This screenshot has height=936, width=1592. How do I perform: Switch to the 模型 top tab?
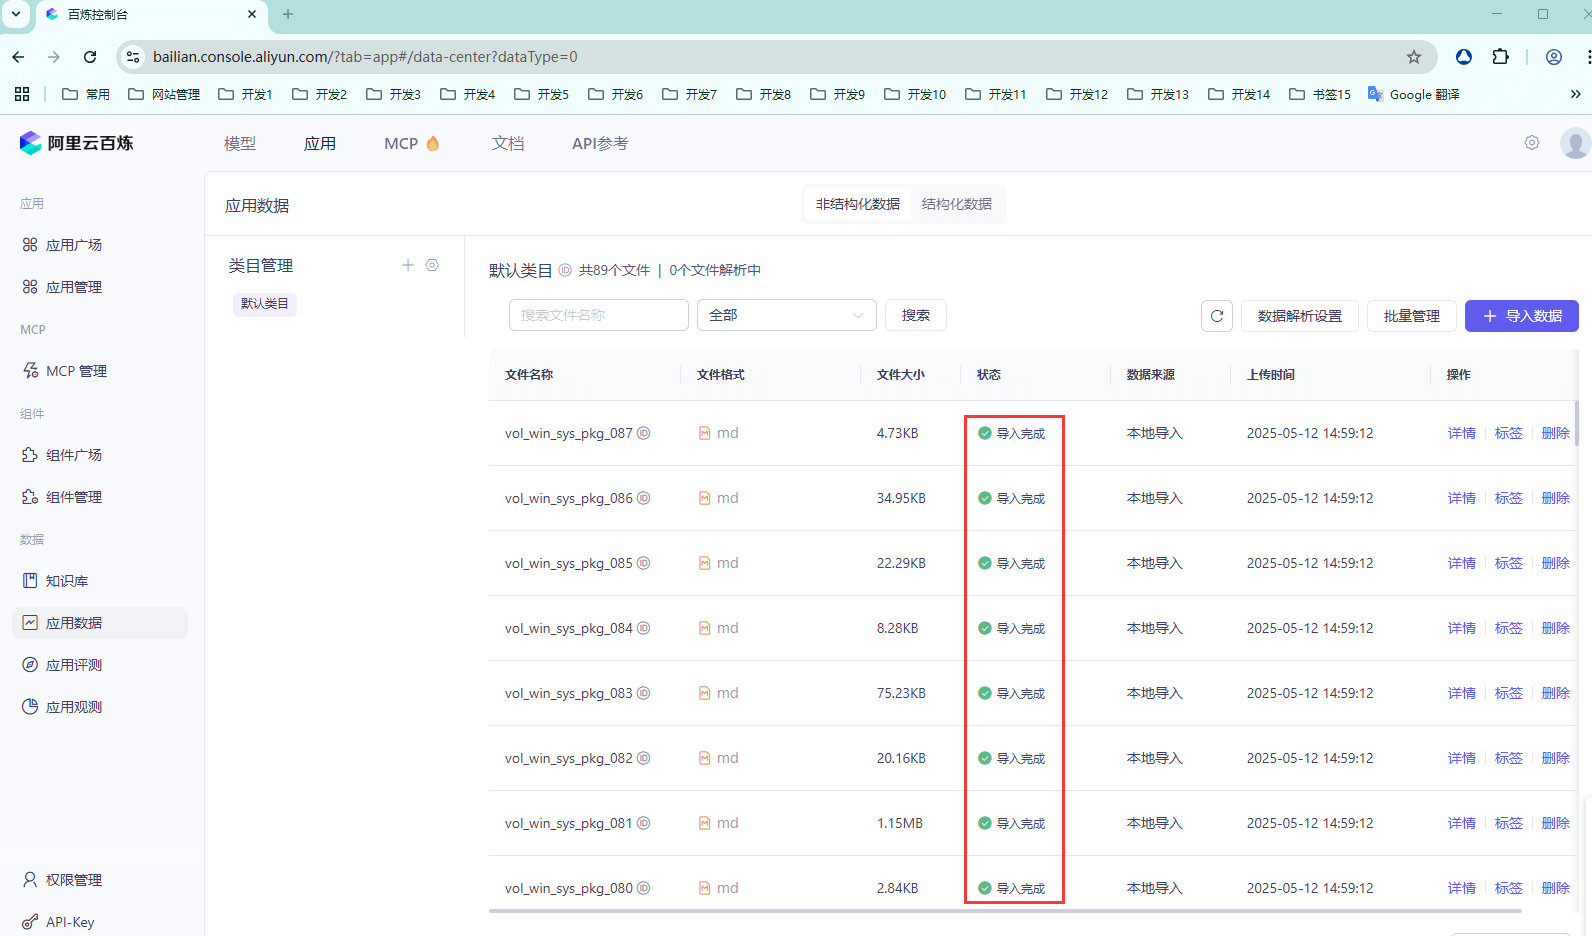coord(240,143)
